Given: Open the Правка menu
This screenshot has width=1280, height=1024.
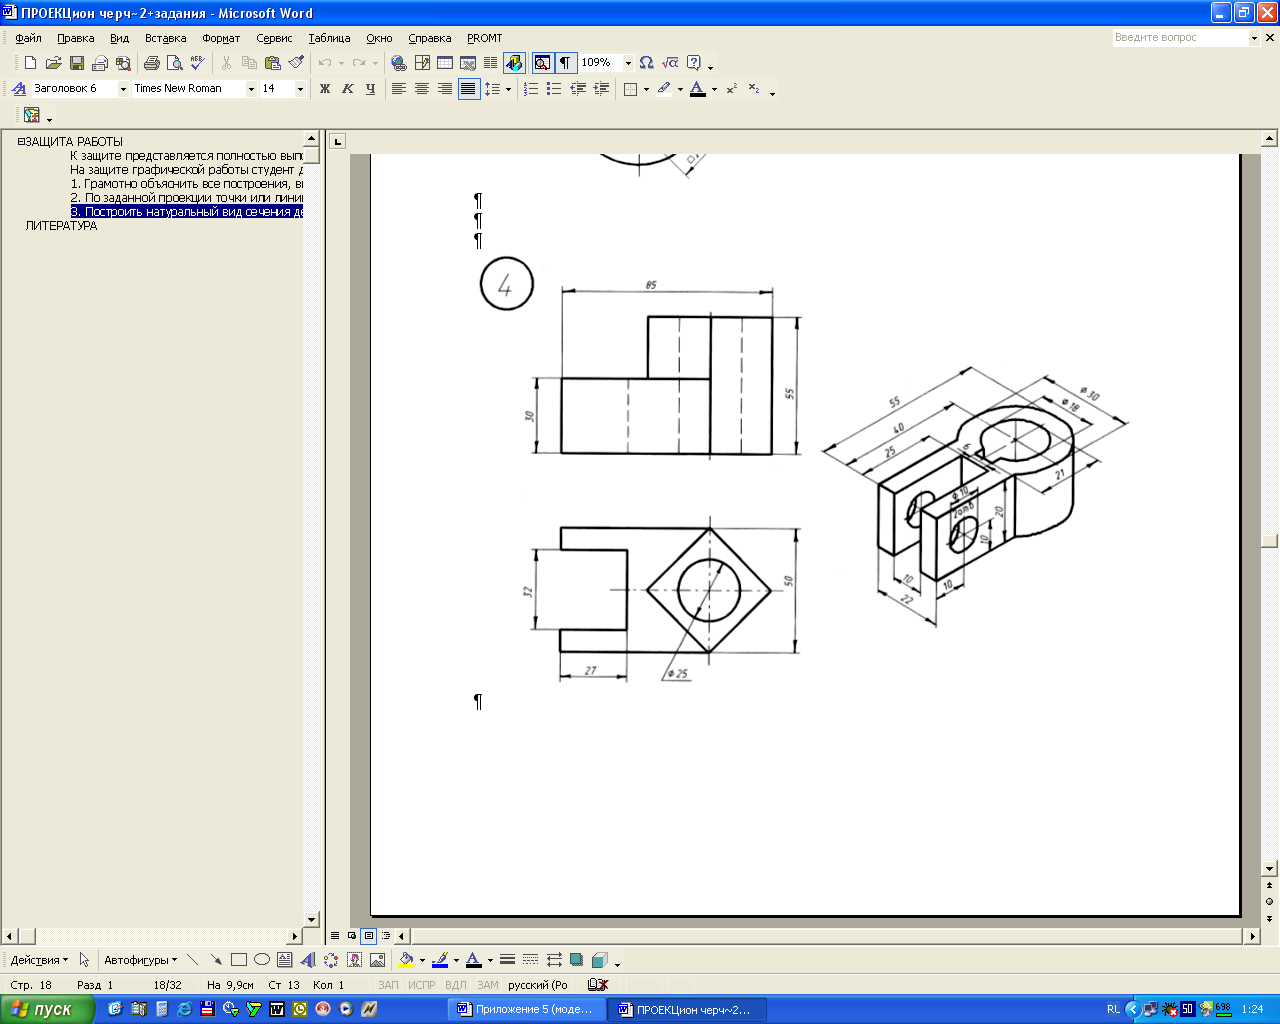Looking at the screenshot, I should coord(76,38).
